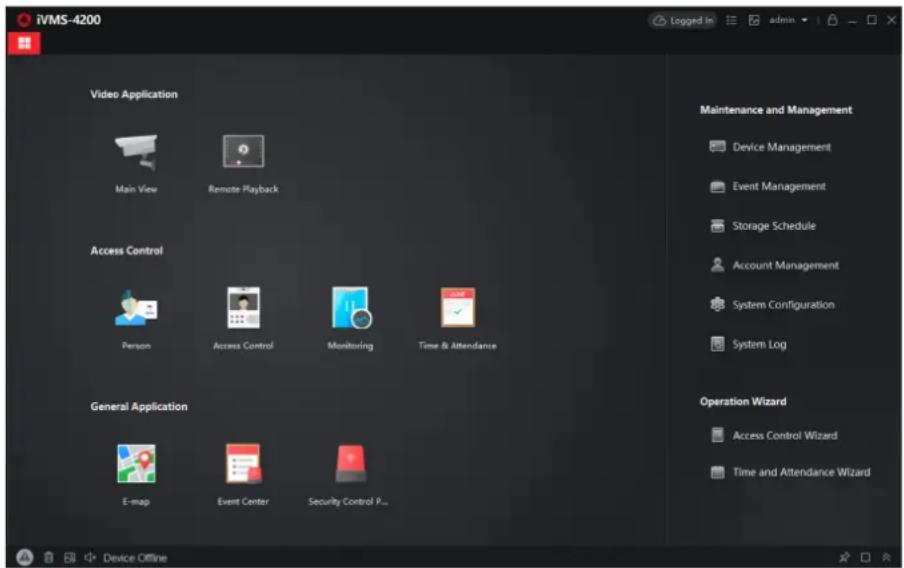Viewport: 904px width, 568px height.
Task: Click the picture icon in status bar
Action: (x=70, y=558)
